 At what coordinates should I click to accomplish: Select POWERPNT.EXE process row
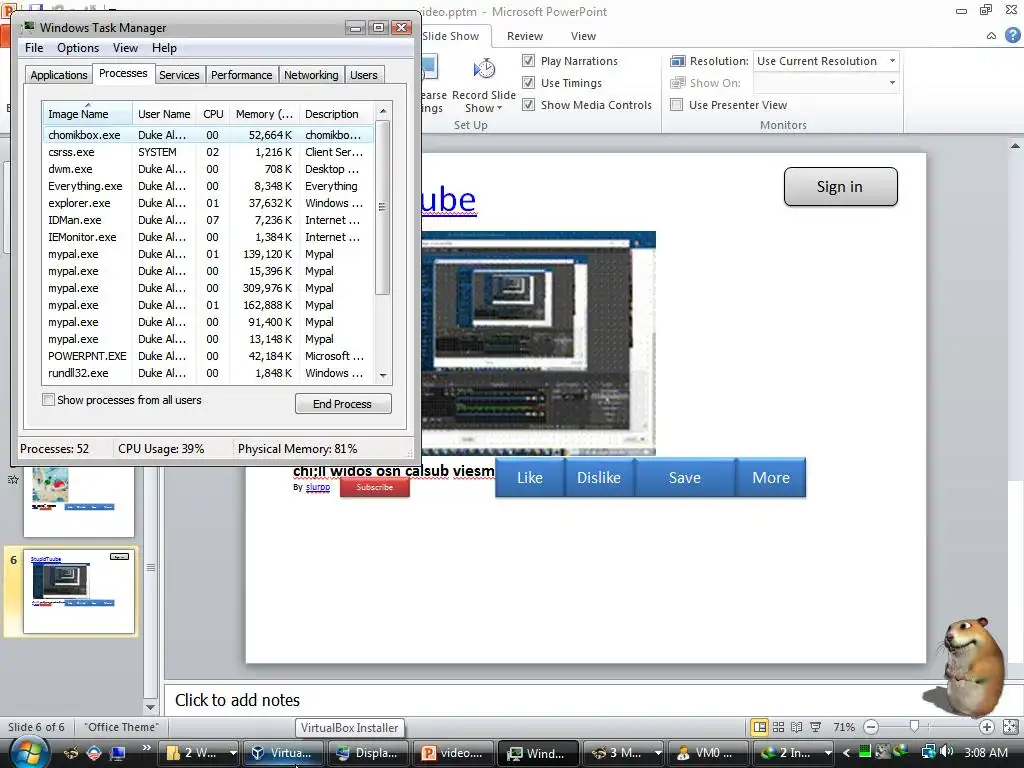tap(208, 356)
